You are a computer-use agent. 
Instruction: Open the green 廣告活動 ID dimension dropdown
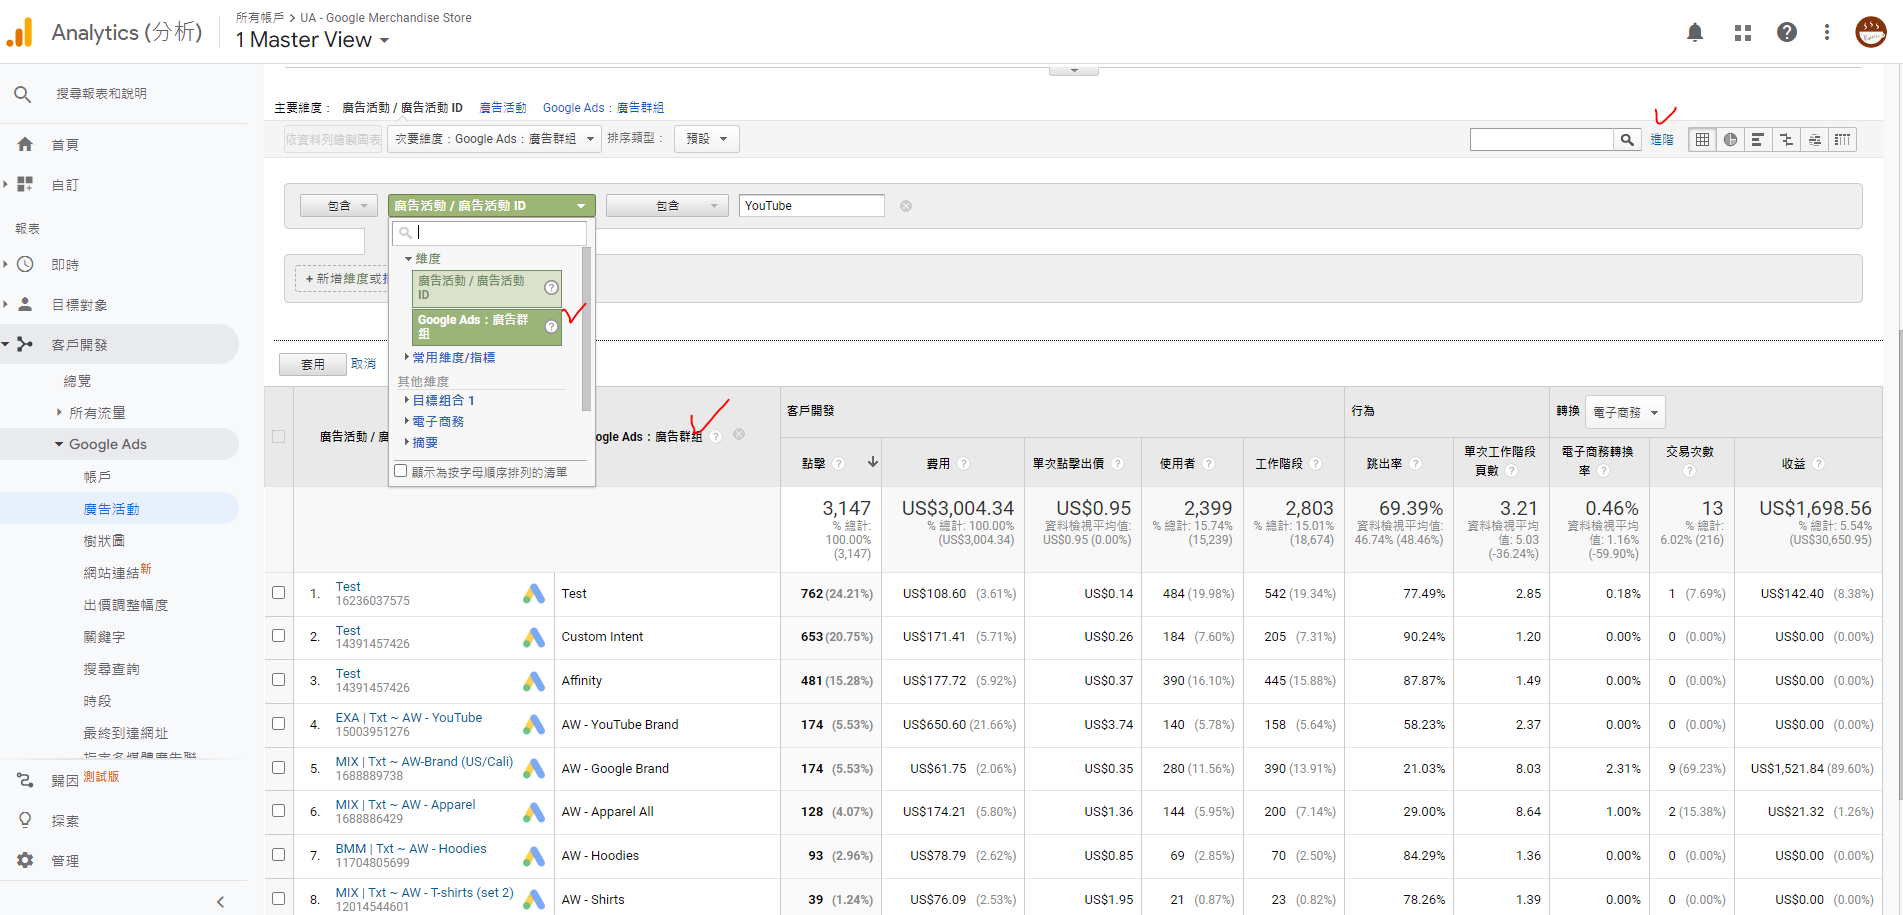[x=491, y=206]
